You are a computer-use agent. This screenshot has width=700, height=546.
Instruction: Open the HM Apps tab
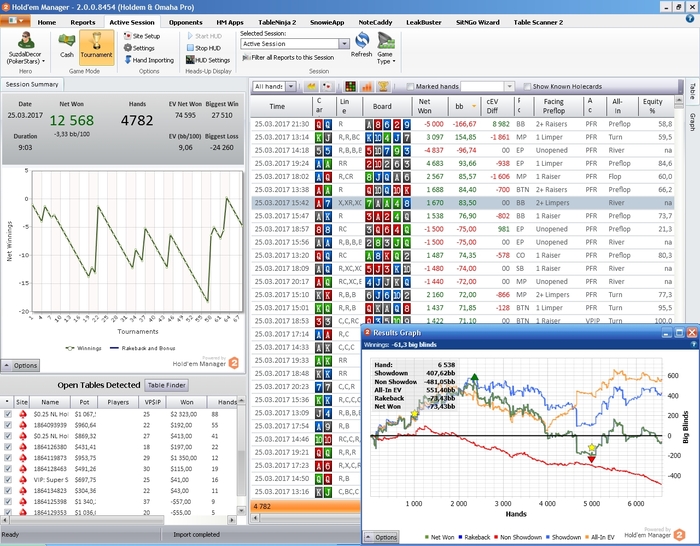(x=230, y=22)
